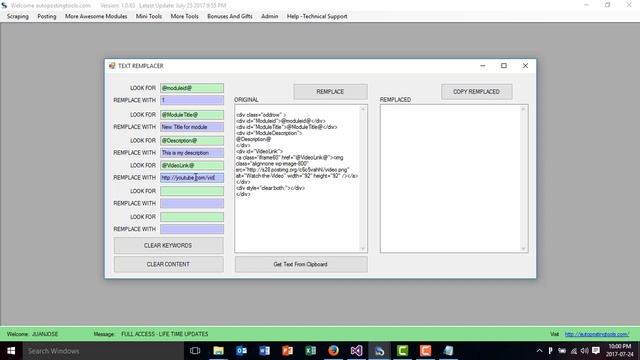
Task: Click the COPY REMPLACED button
Action: click(476, 92)
